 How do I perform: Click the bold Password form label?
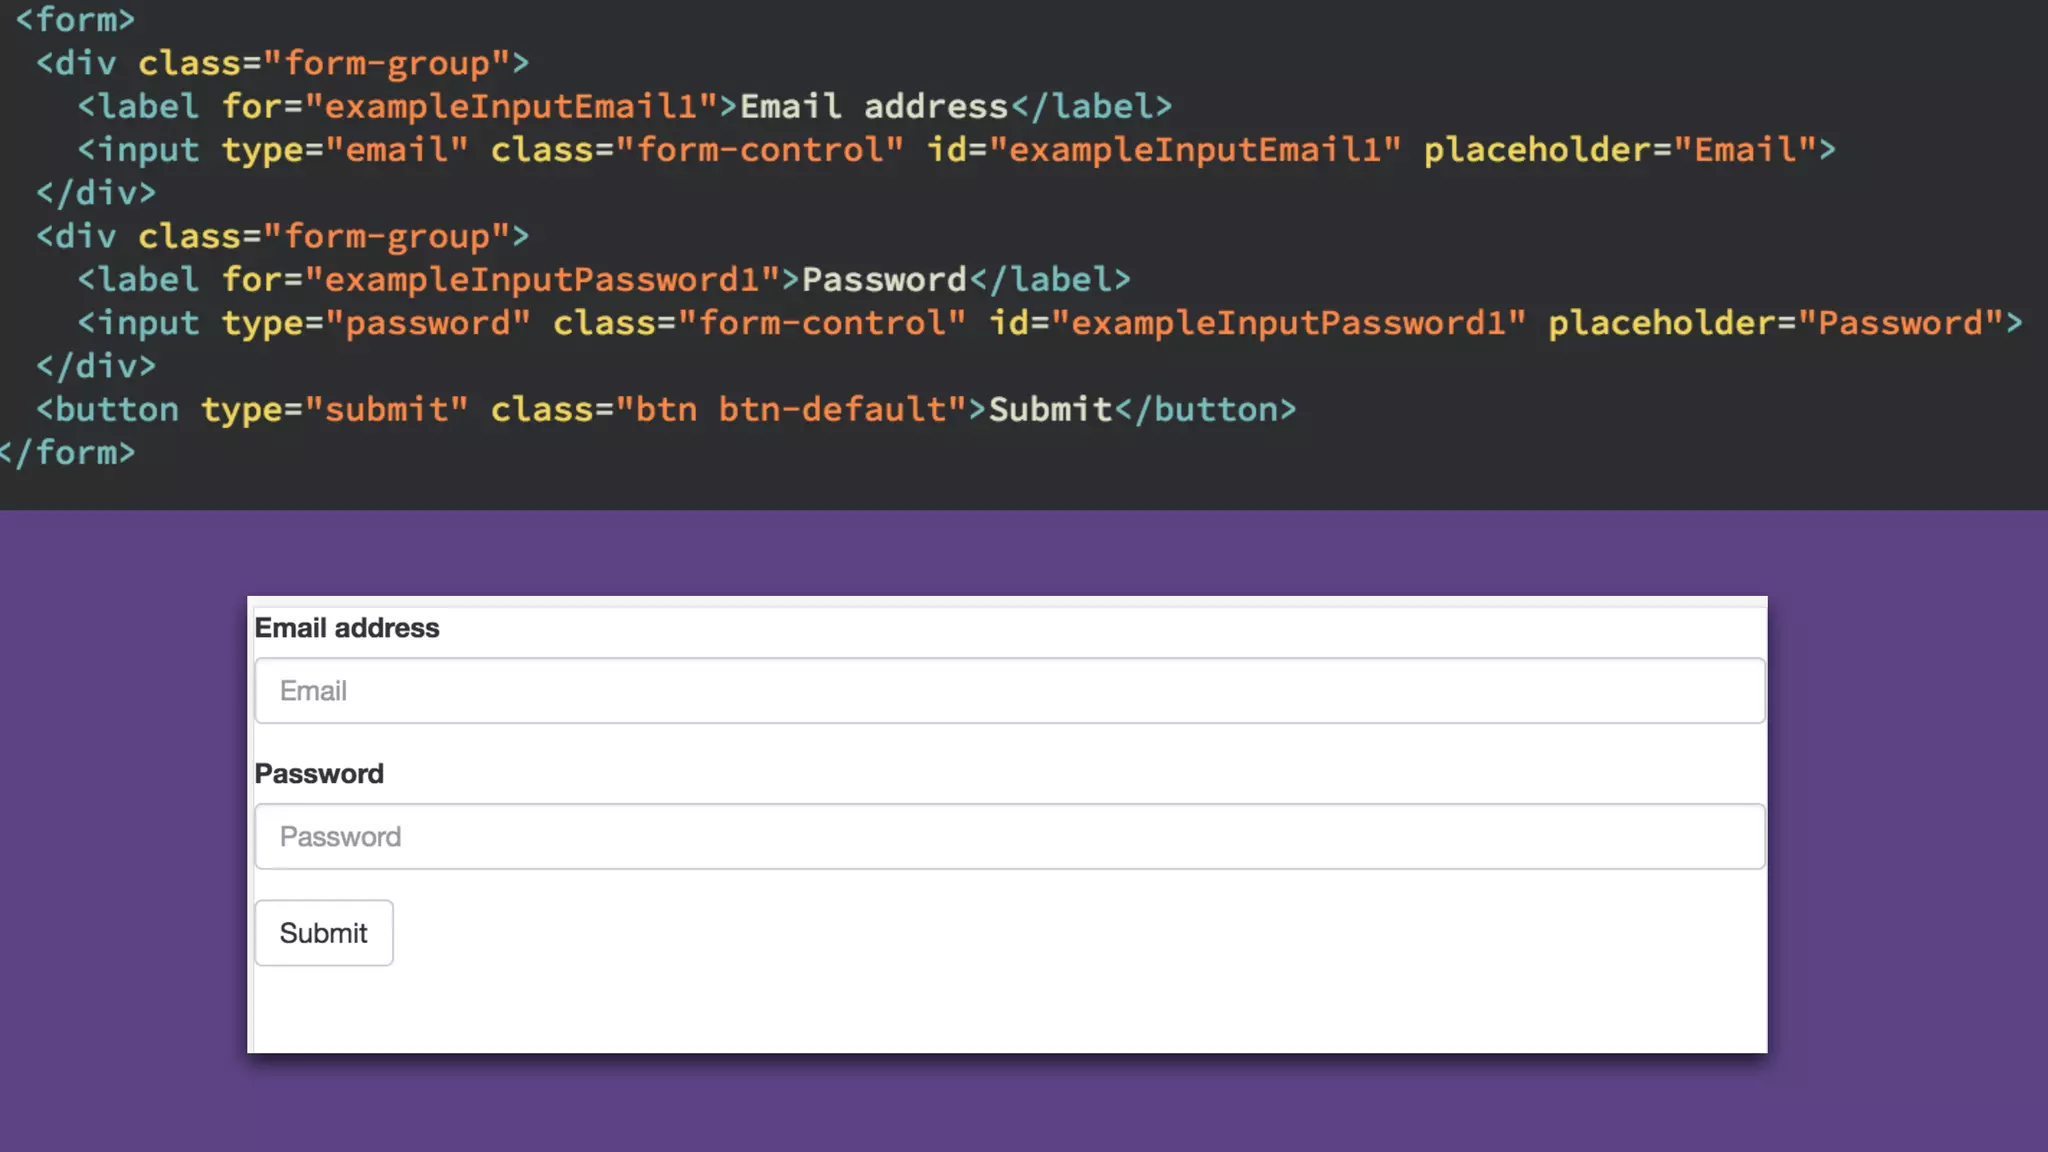coord(319,774)
